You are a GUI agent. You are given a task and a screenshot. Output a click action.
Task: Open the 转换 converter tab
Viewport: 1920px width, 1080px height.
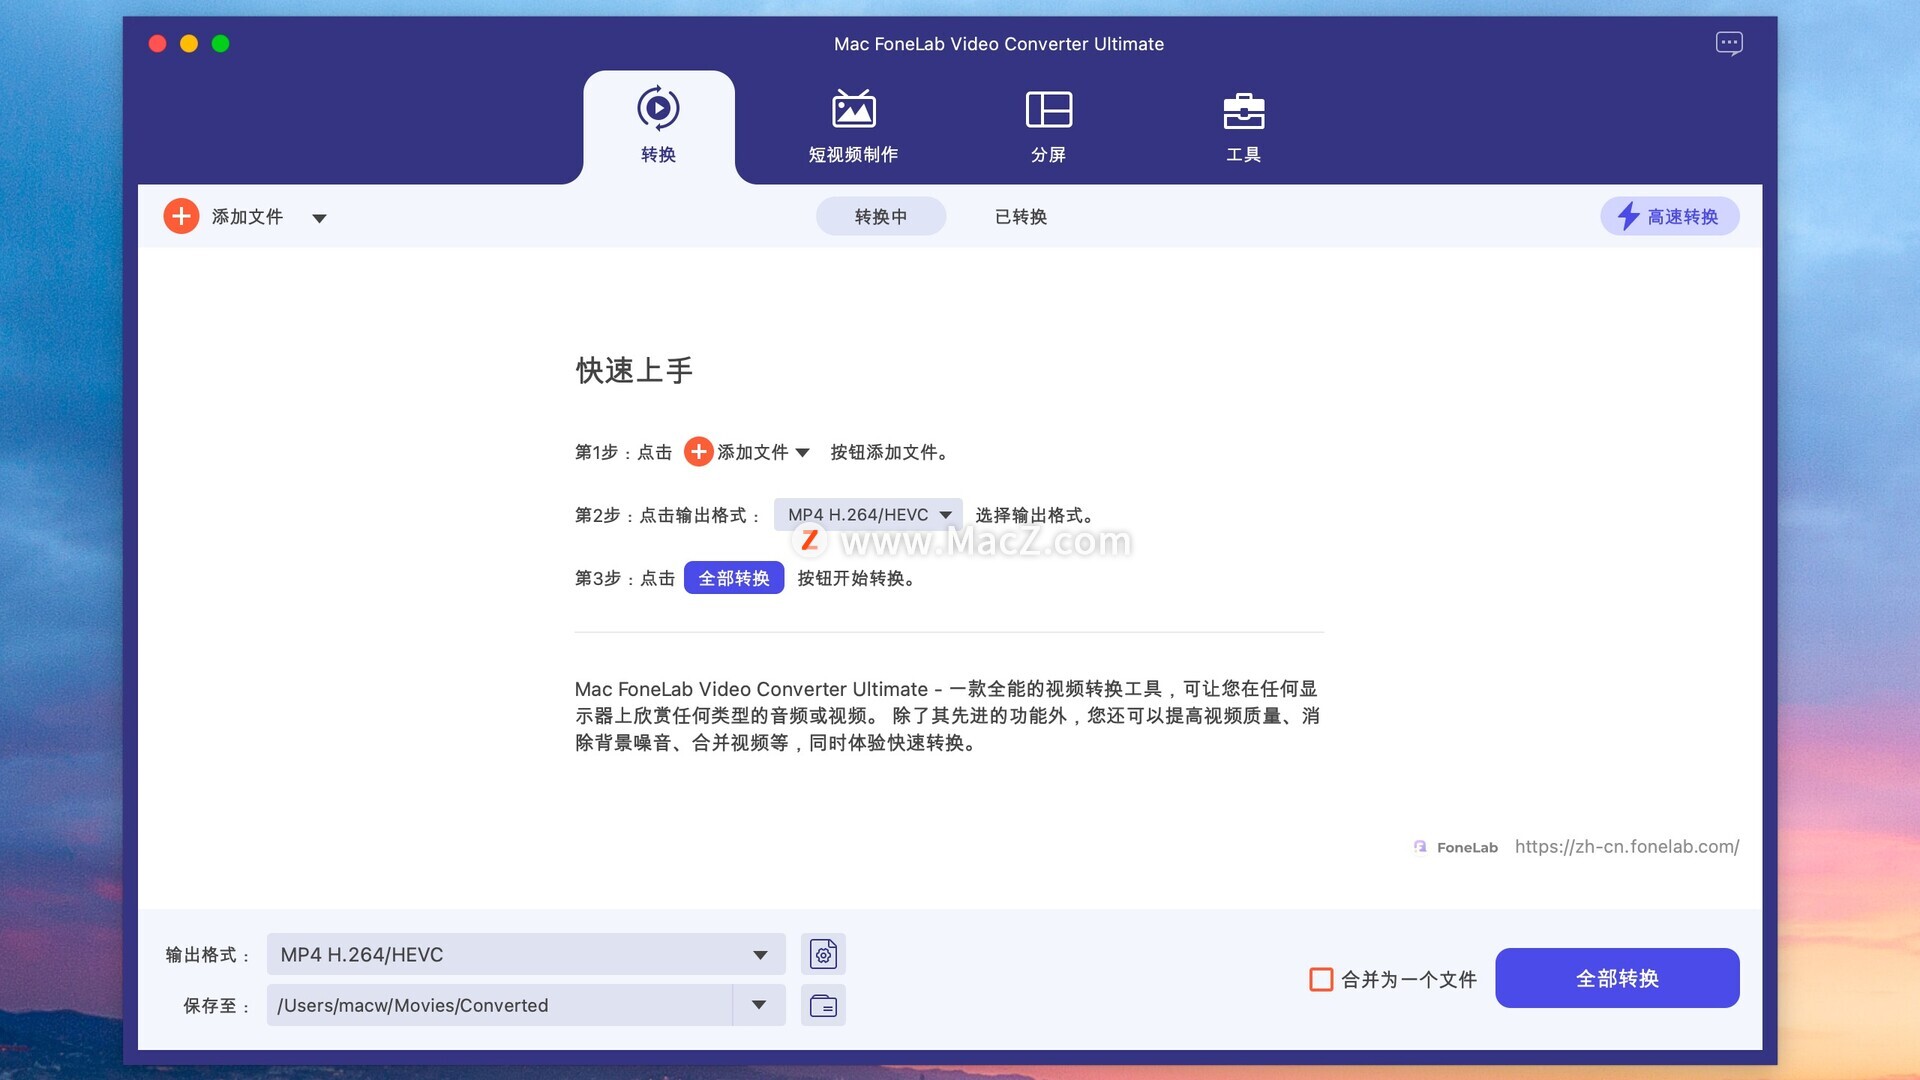point(658,126)
